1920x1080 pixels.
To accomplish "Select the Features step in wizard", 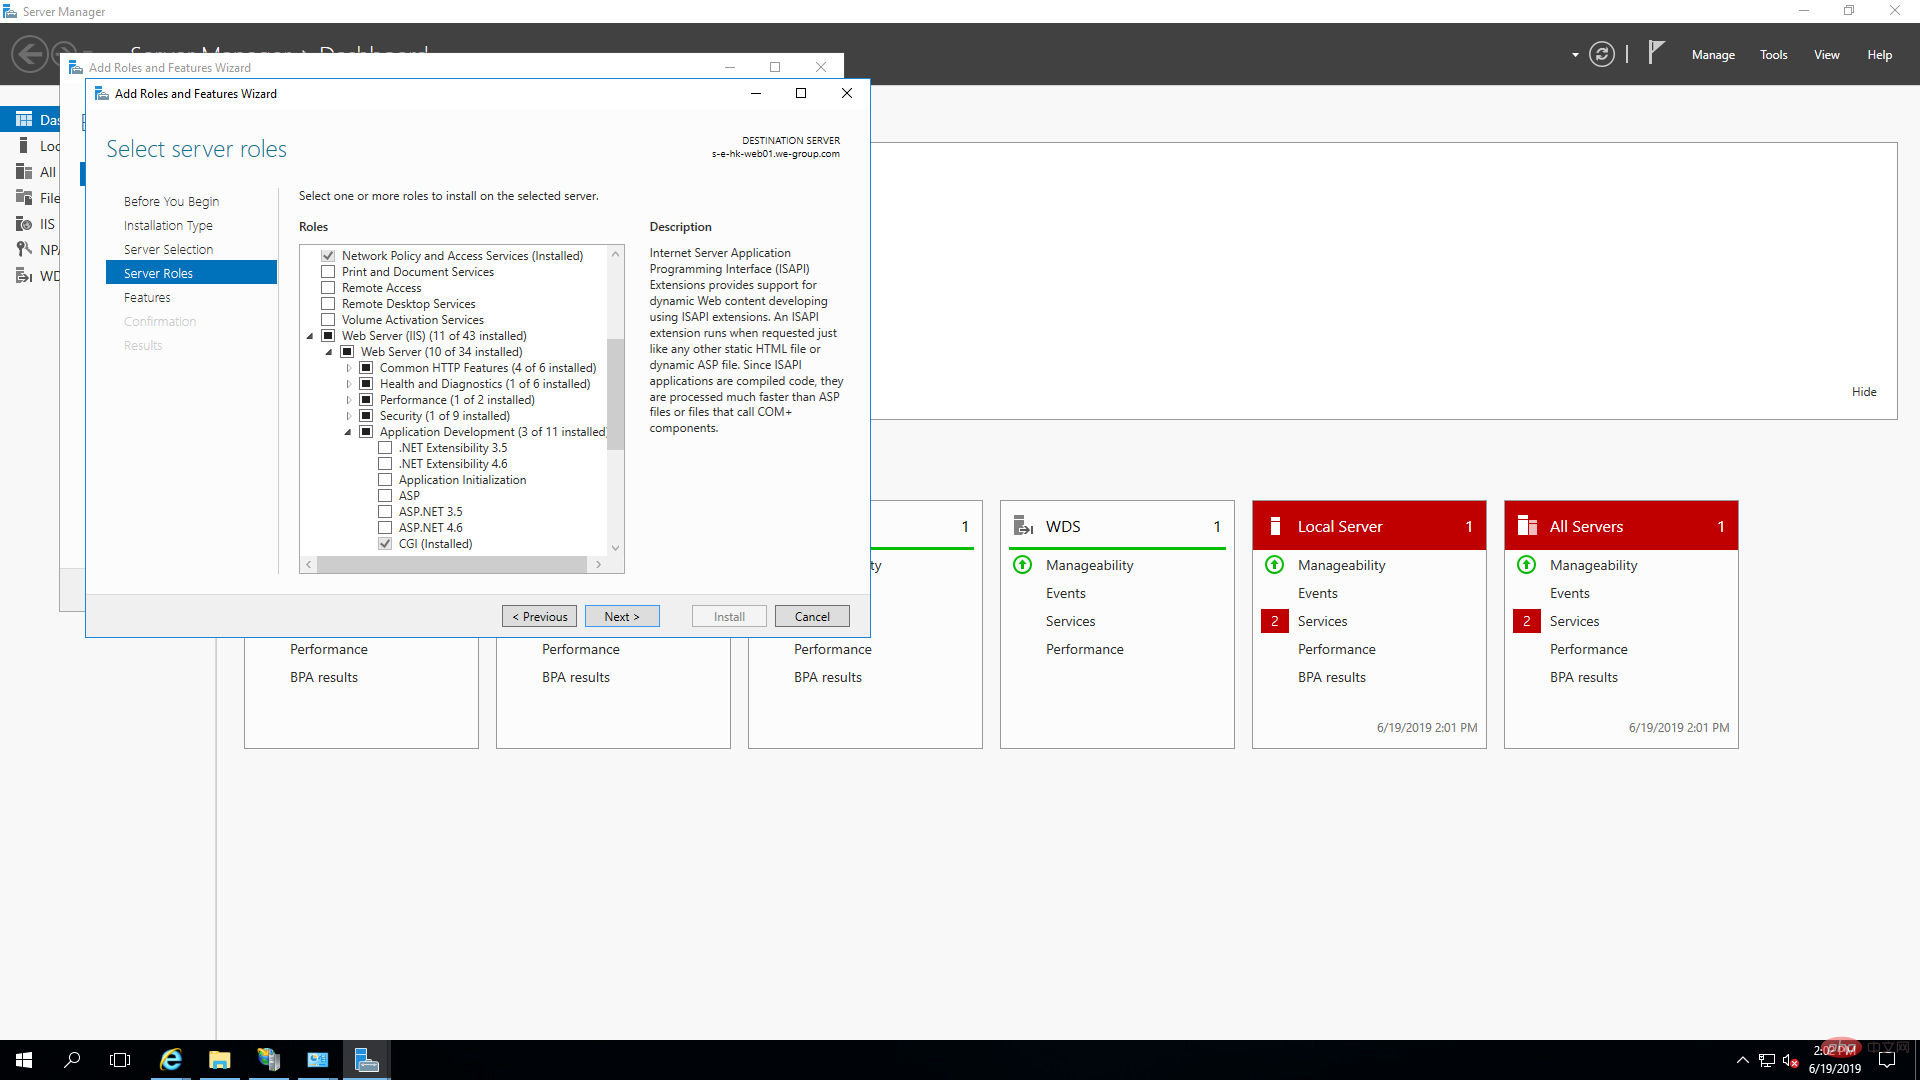I will [x=146, y=297].
